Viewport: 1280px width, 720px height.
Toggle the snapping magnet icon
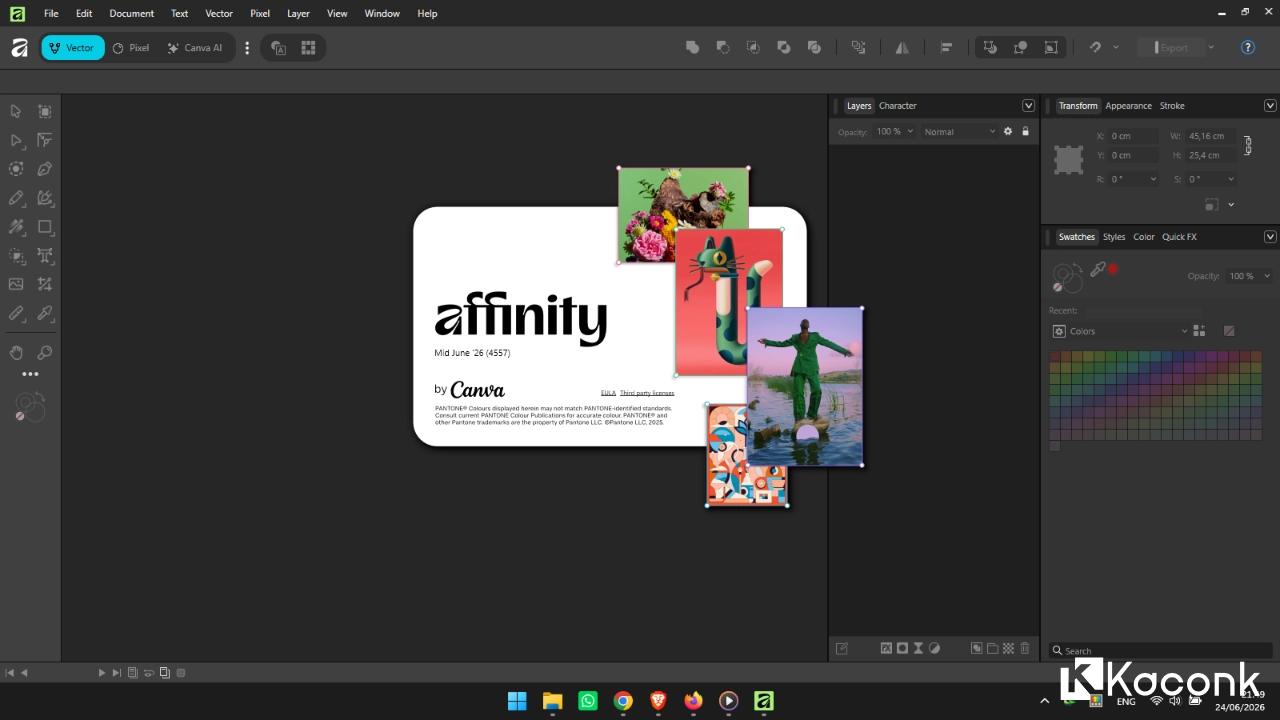[1096, 47]
